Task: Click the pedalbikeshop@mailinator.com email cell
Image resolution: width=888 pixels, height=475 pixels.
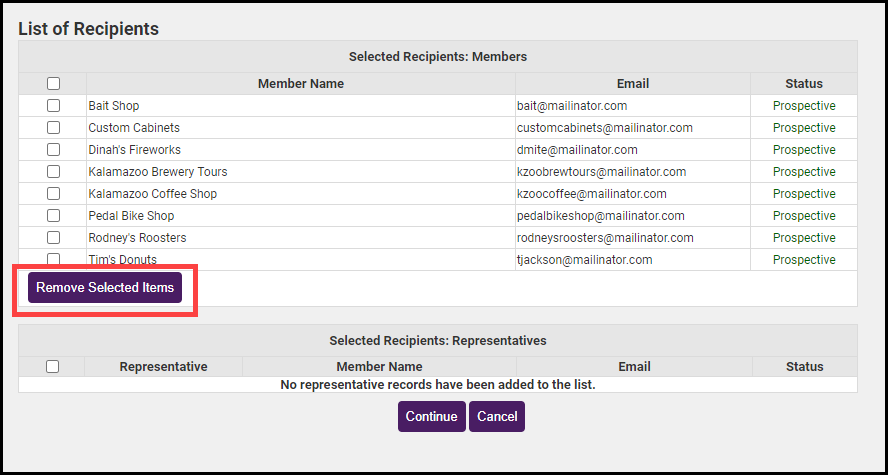Action: [x=601, y=216]
